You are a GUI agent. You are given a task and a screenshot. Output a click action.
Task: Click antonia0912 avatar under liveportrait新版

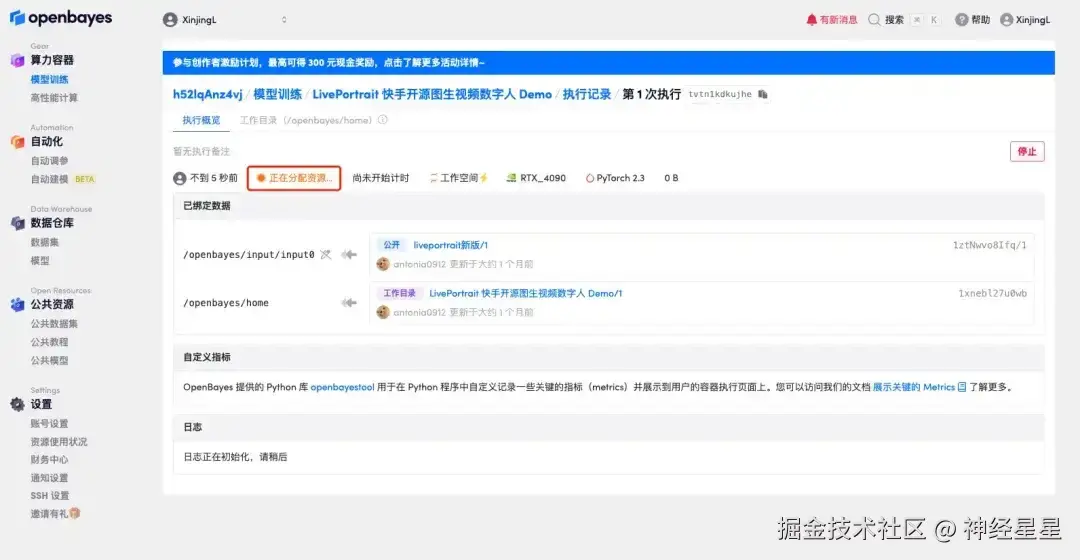click(x=383, y=264)
